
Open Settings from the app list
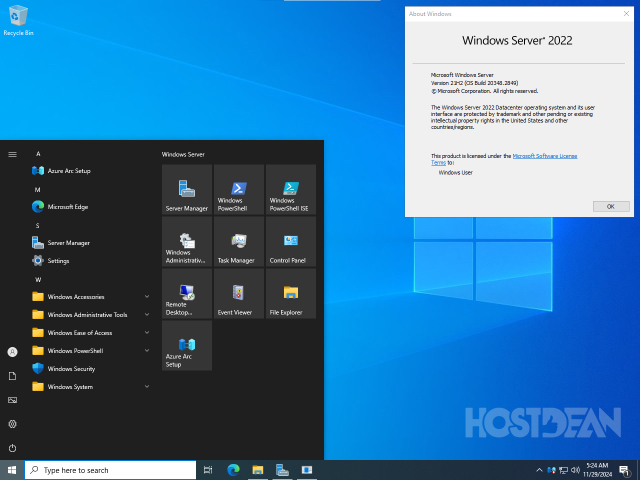tap(91, 260)
